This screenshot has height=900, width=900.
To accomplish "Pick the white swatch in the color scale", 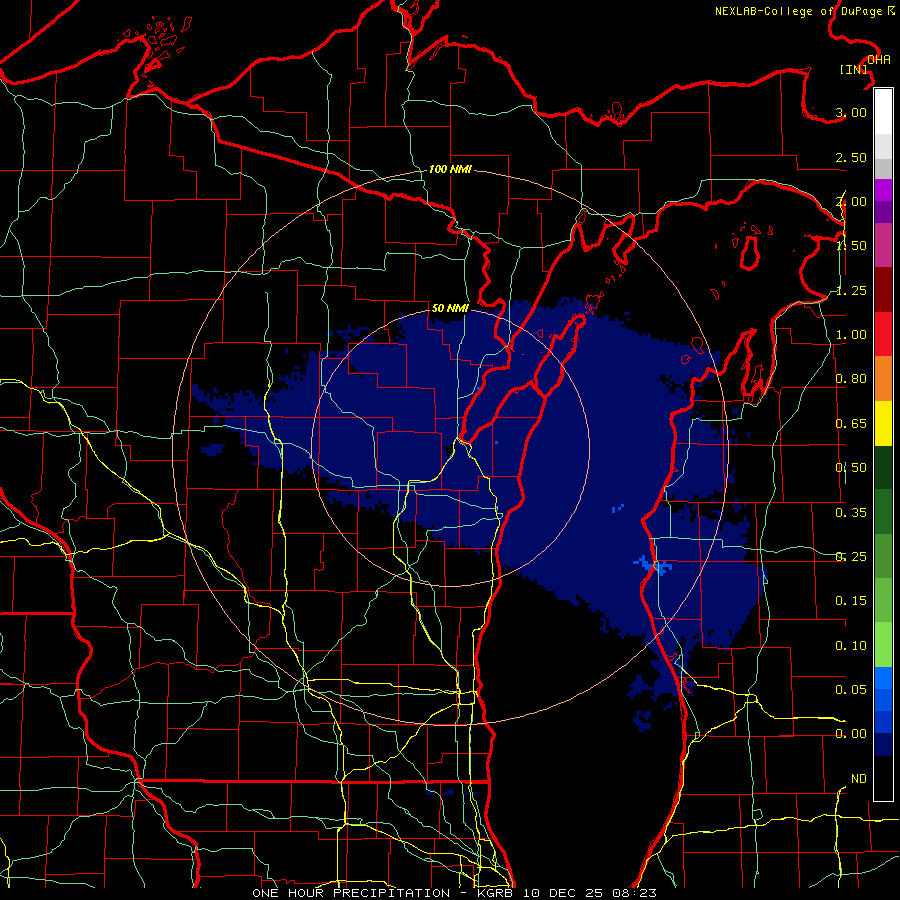I will click(x=883, y=112).
